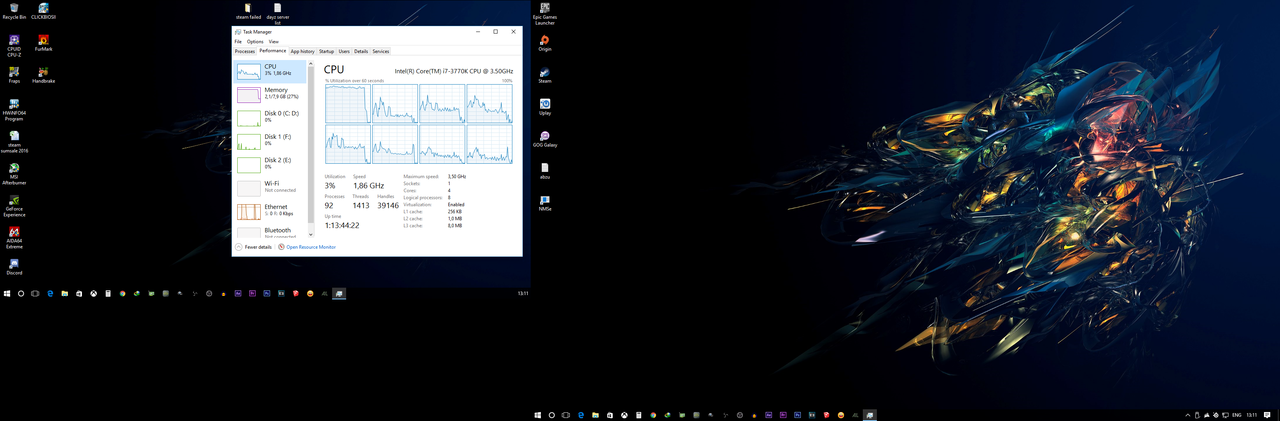Open the FurMark desktop icon
The height and width of the screenshot is (421, 1280).
(x=43, y=41)
